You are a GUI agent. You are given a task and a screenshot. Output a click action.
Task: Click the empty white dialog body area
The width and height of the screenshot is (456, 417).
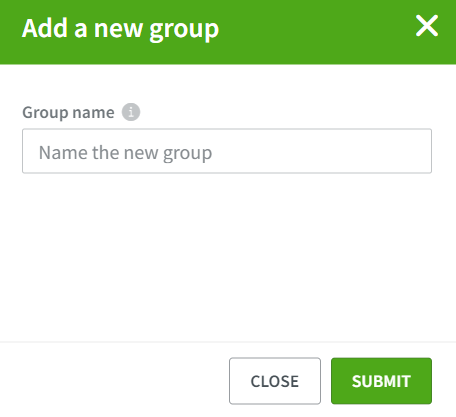pos(228,257)
